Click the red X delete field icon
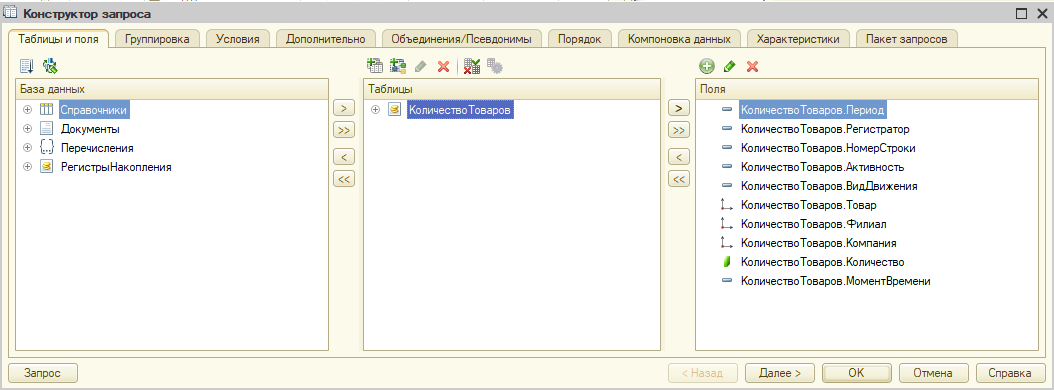This screenshot has width=1054, height=390. pos(752,66)
